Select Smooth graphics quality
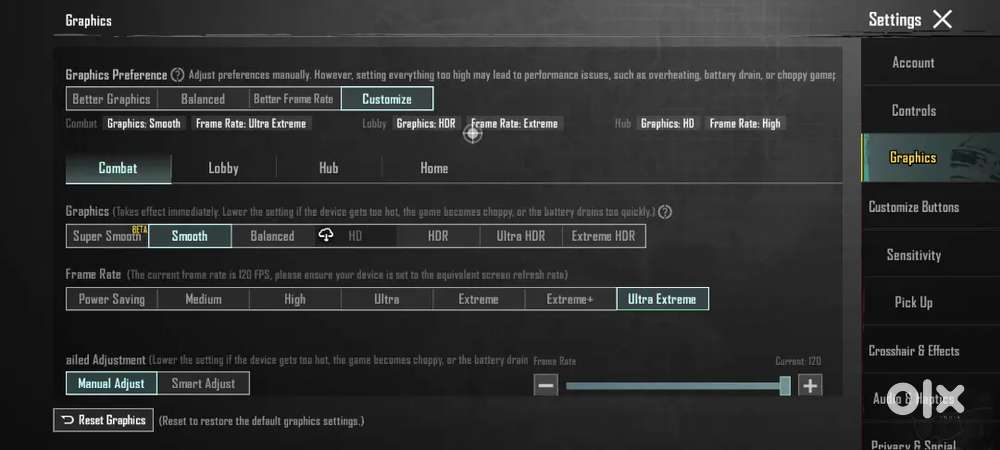The image size is (1000, 450). (189, 236)
